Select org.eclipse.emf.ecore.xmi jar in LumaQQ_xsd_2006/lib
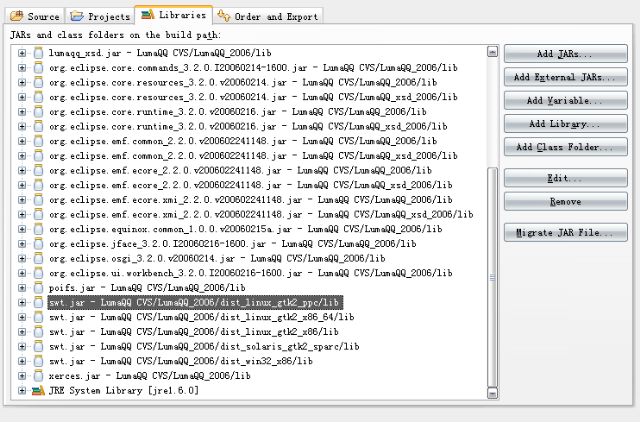This screenshot has width=640, height=422. pos(261,215)
